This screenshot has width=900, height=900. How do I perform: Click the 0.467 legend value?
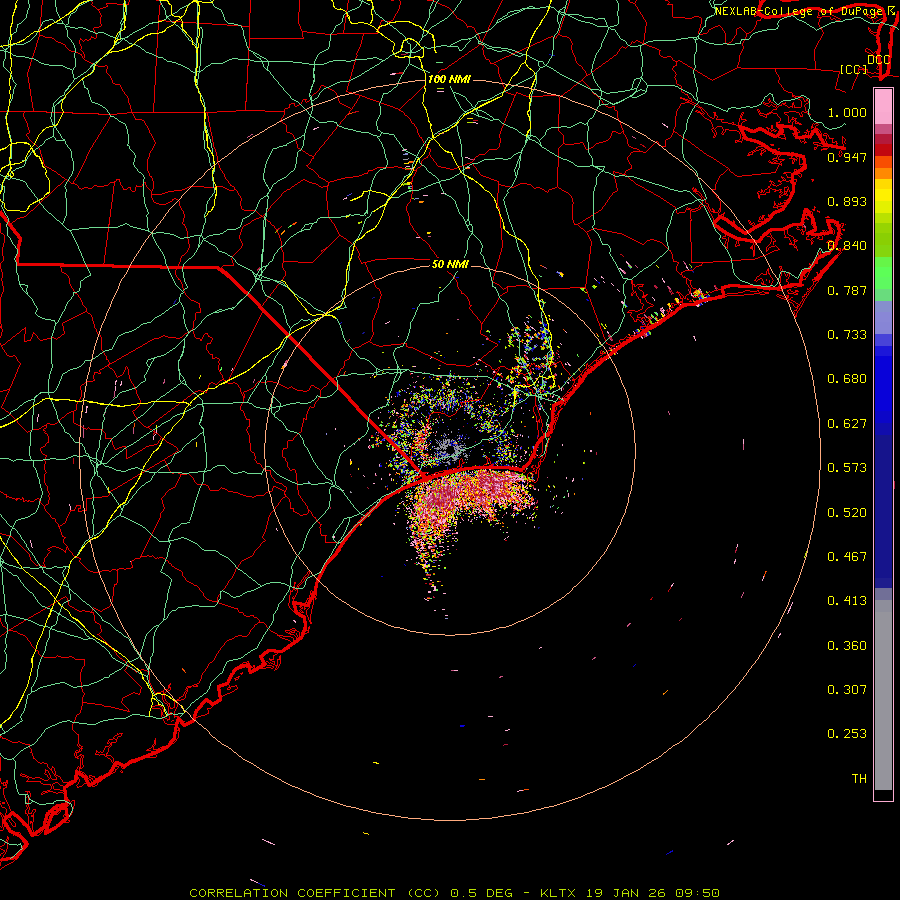click(x=847, y=557)
